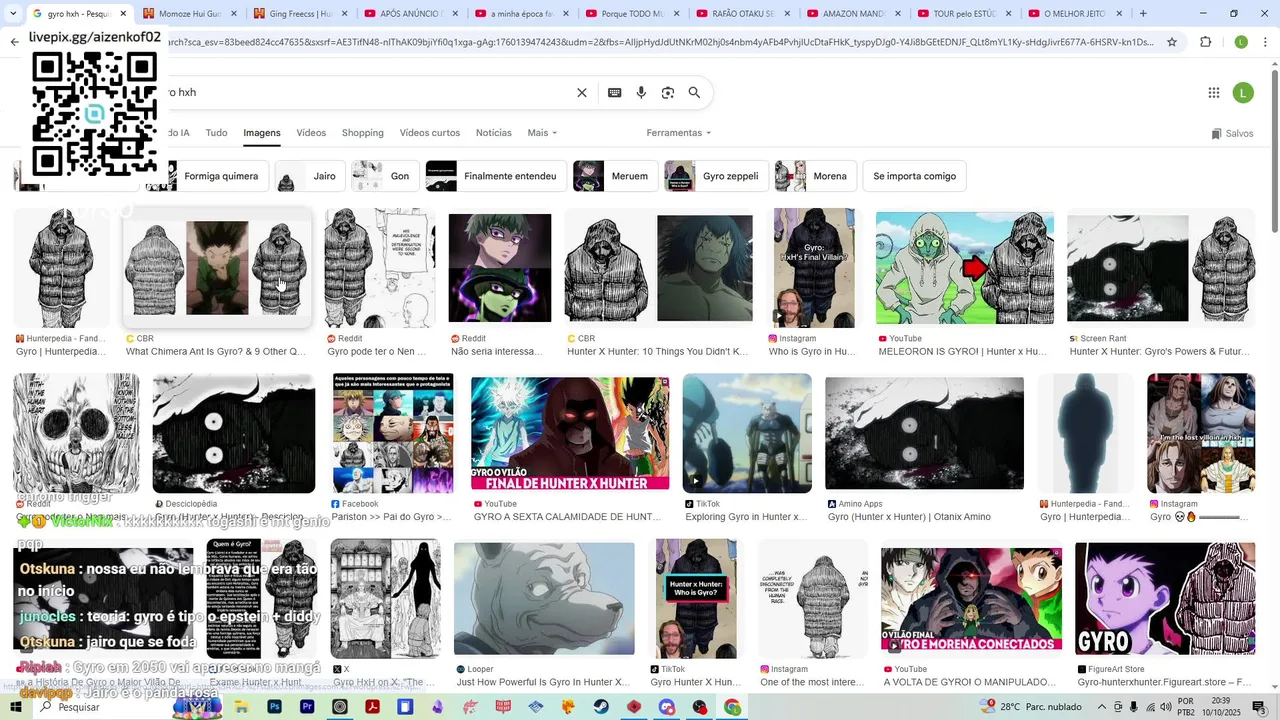Filter images by Gon chip
This screenshot has height=720, width=1280.
click(385, 176)
